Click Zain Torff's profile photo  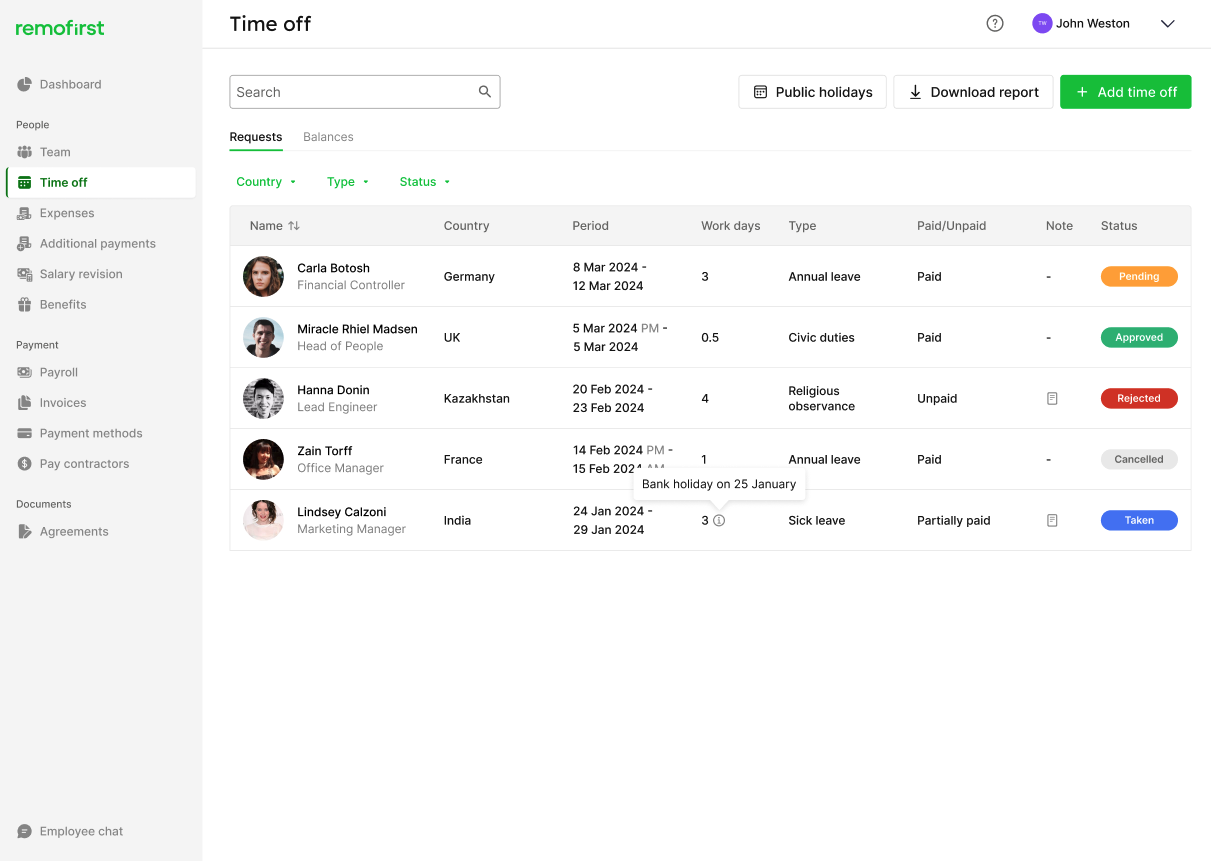click(x=263, y=459)
